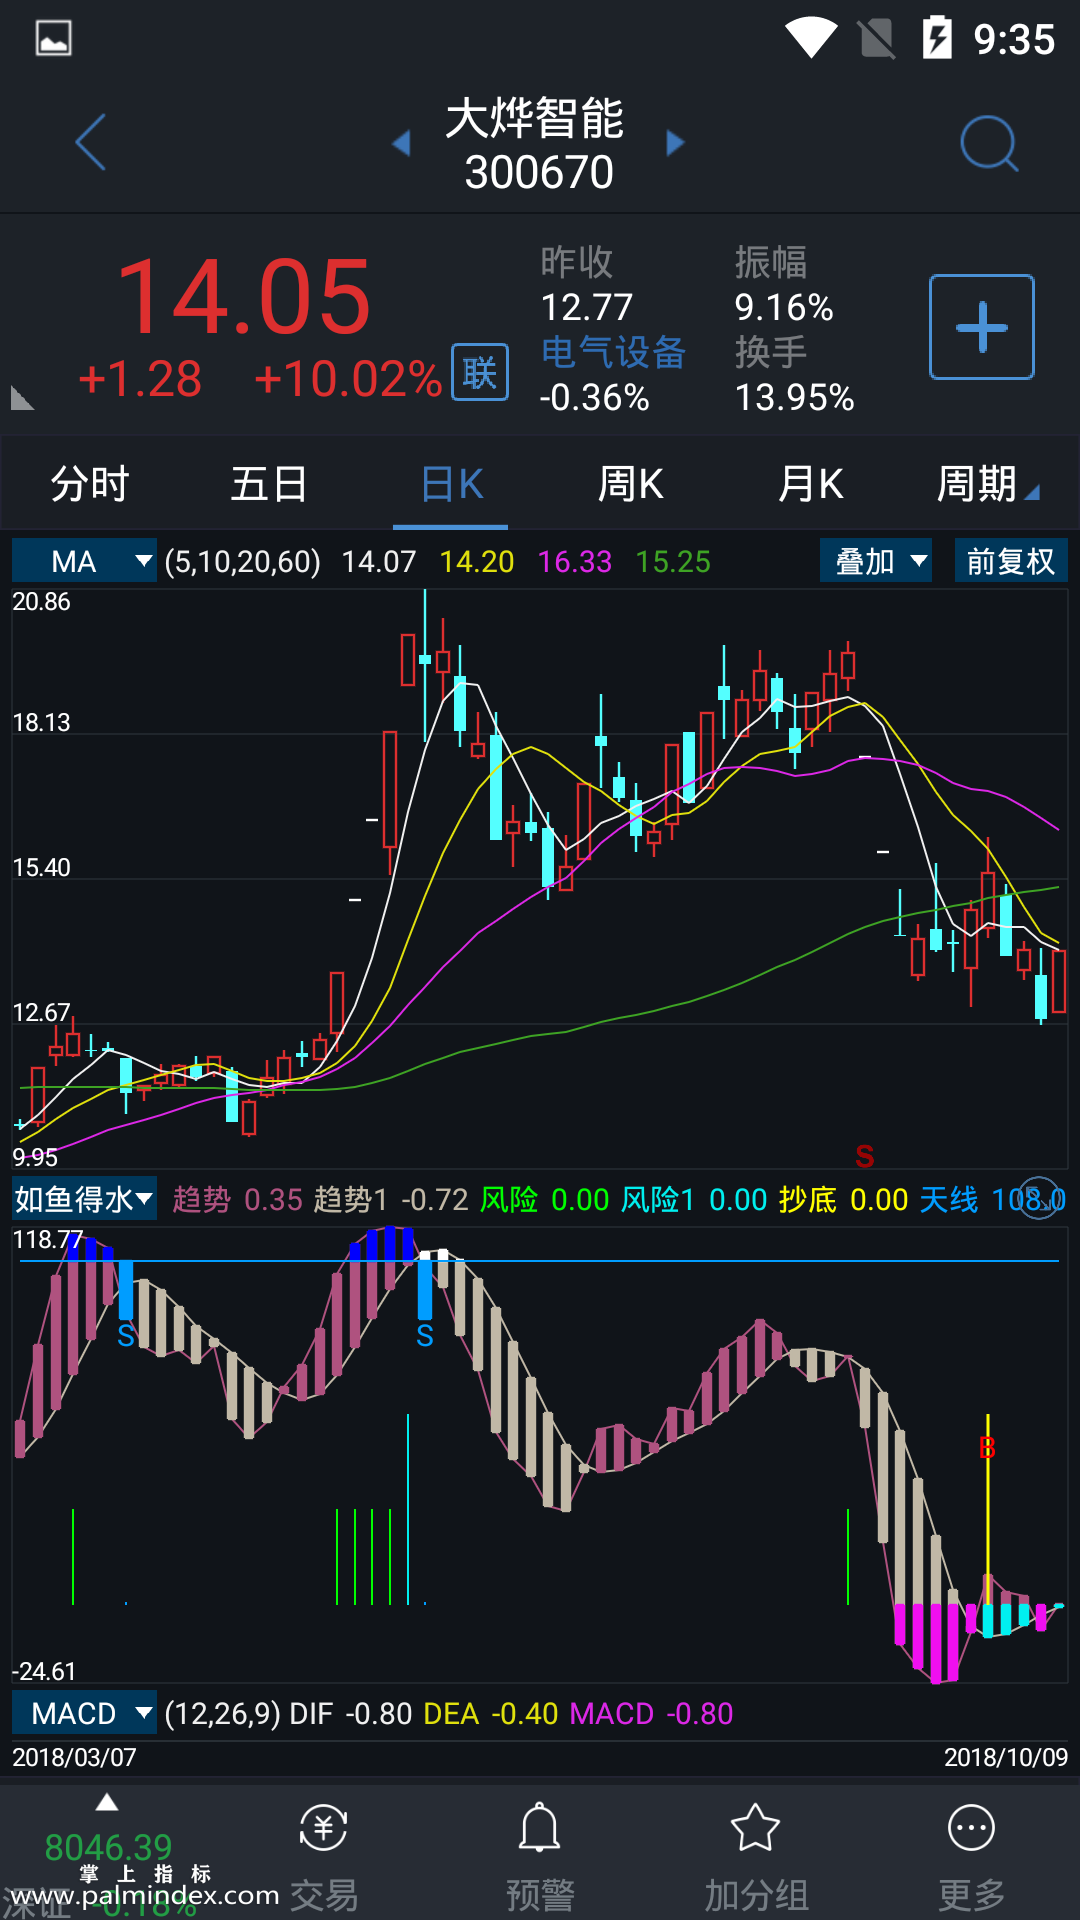The width and height of the screenshot is (1080, 1920).
Task: Tap the 换手 value 13.95%
Action: tap(795, 397)
